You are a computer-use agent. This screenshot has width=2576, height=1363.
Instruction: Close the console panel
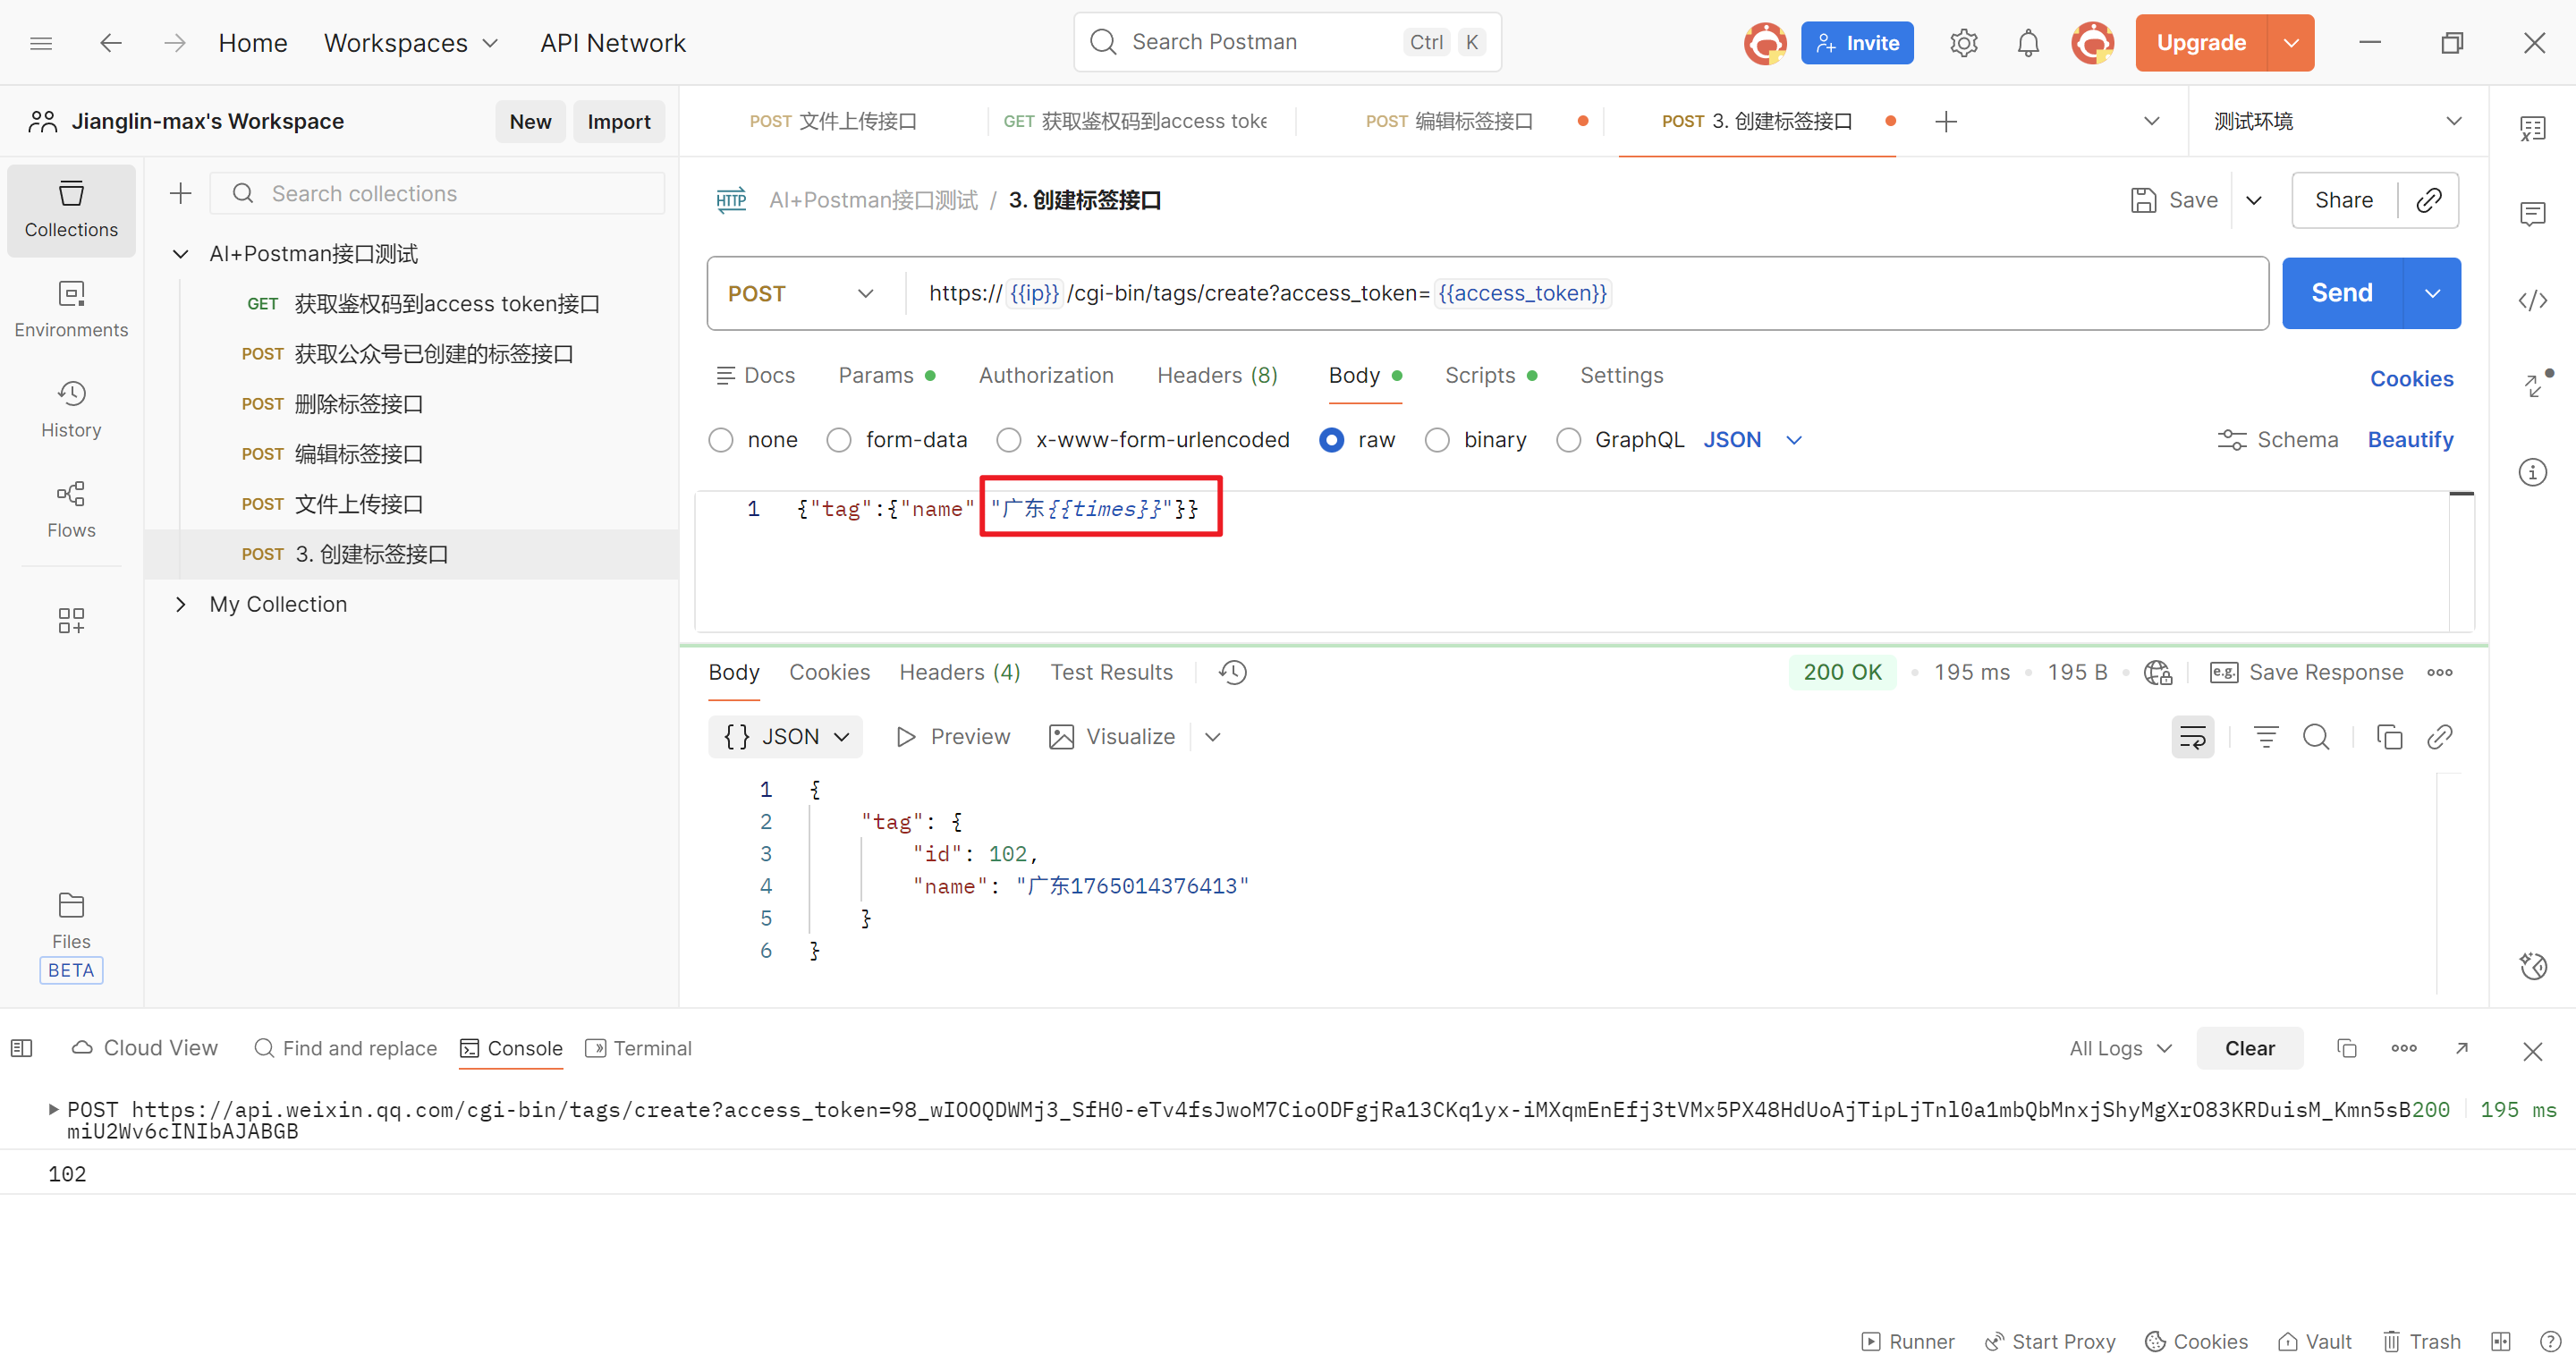[x=2532, y=1050]
